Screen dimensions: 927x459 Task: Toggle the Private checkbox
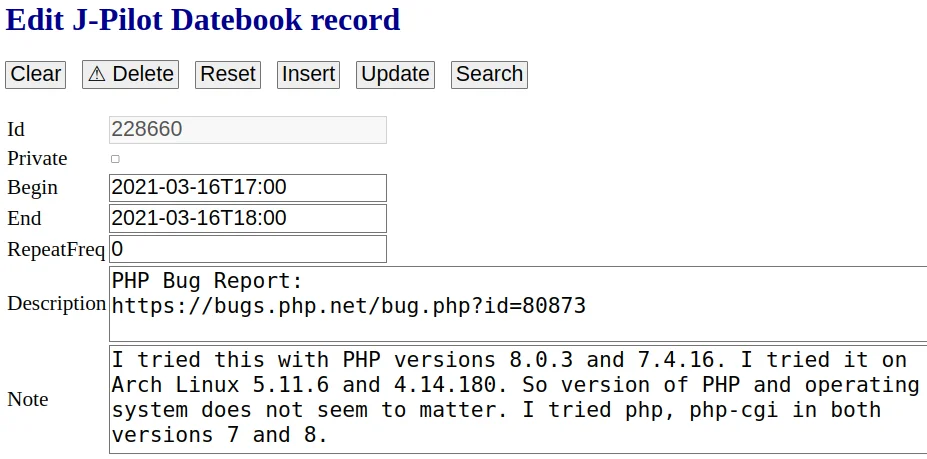click(115, 159)
